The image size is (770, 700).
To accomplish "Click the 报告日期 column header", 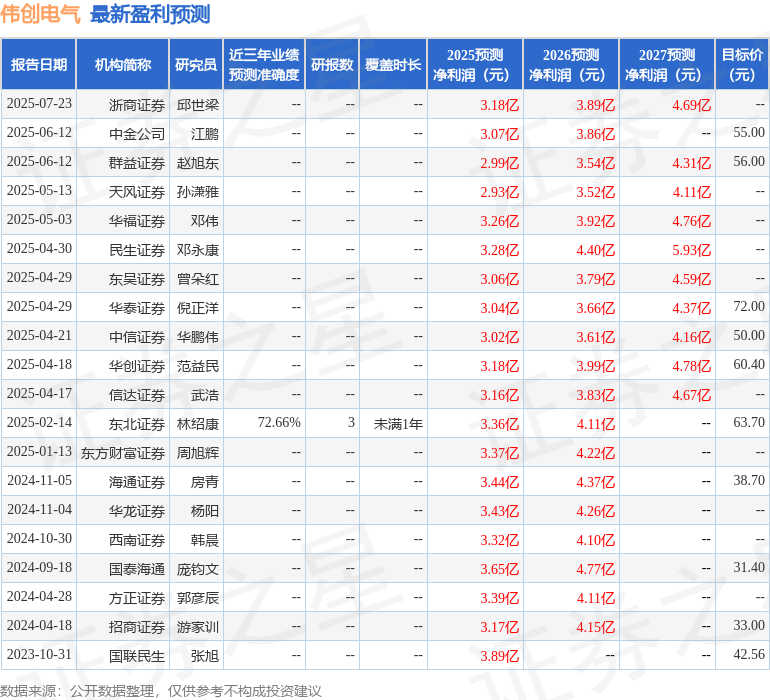I will [x=38, y=65].
